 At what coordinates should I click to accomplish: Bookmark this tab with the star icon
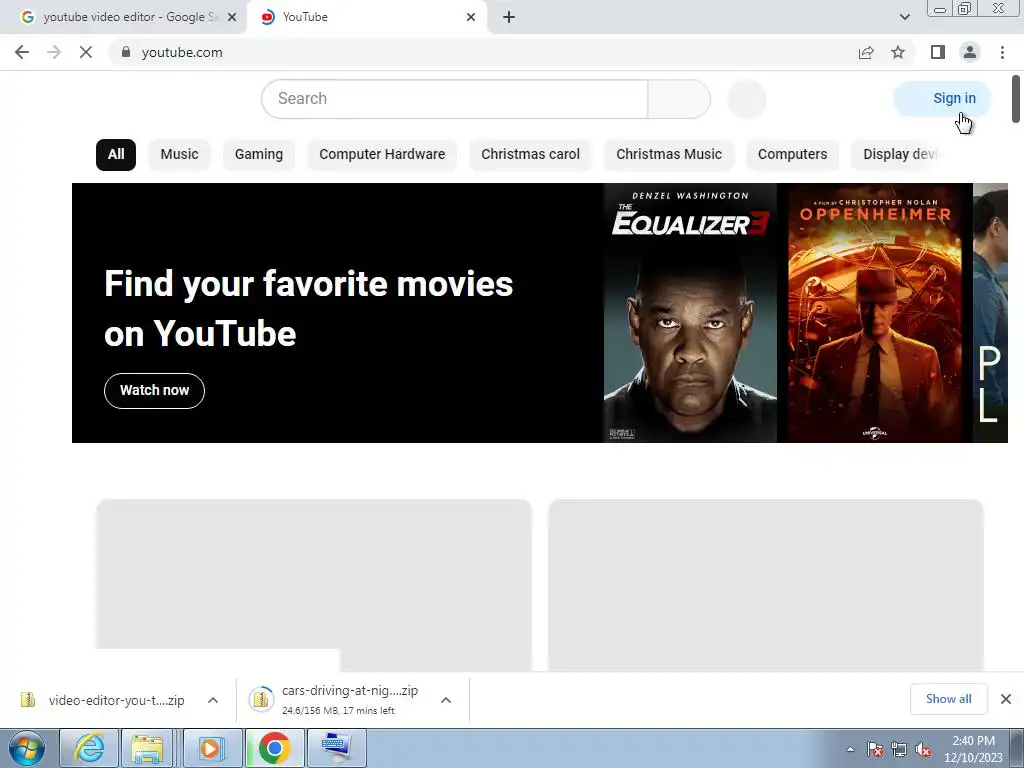point(898,52)
